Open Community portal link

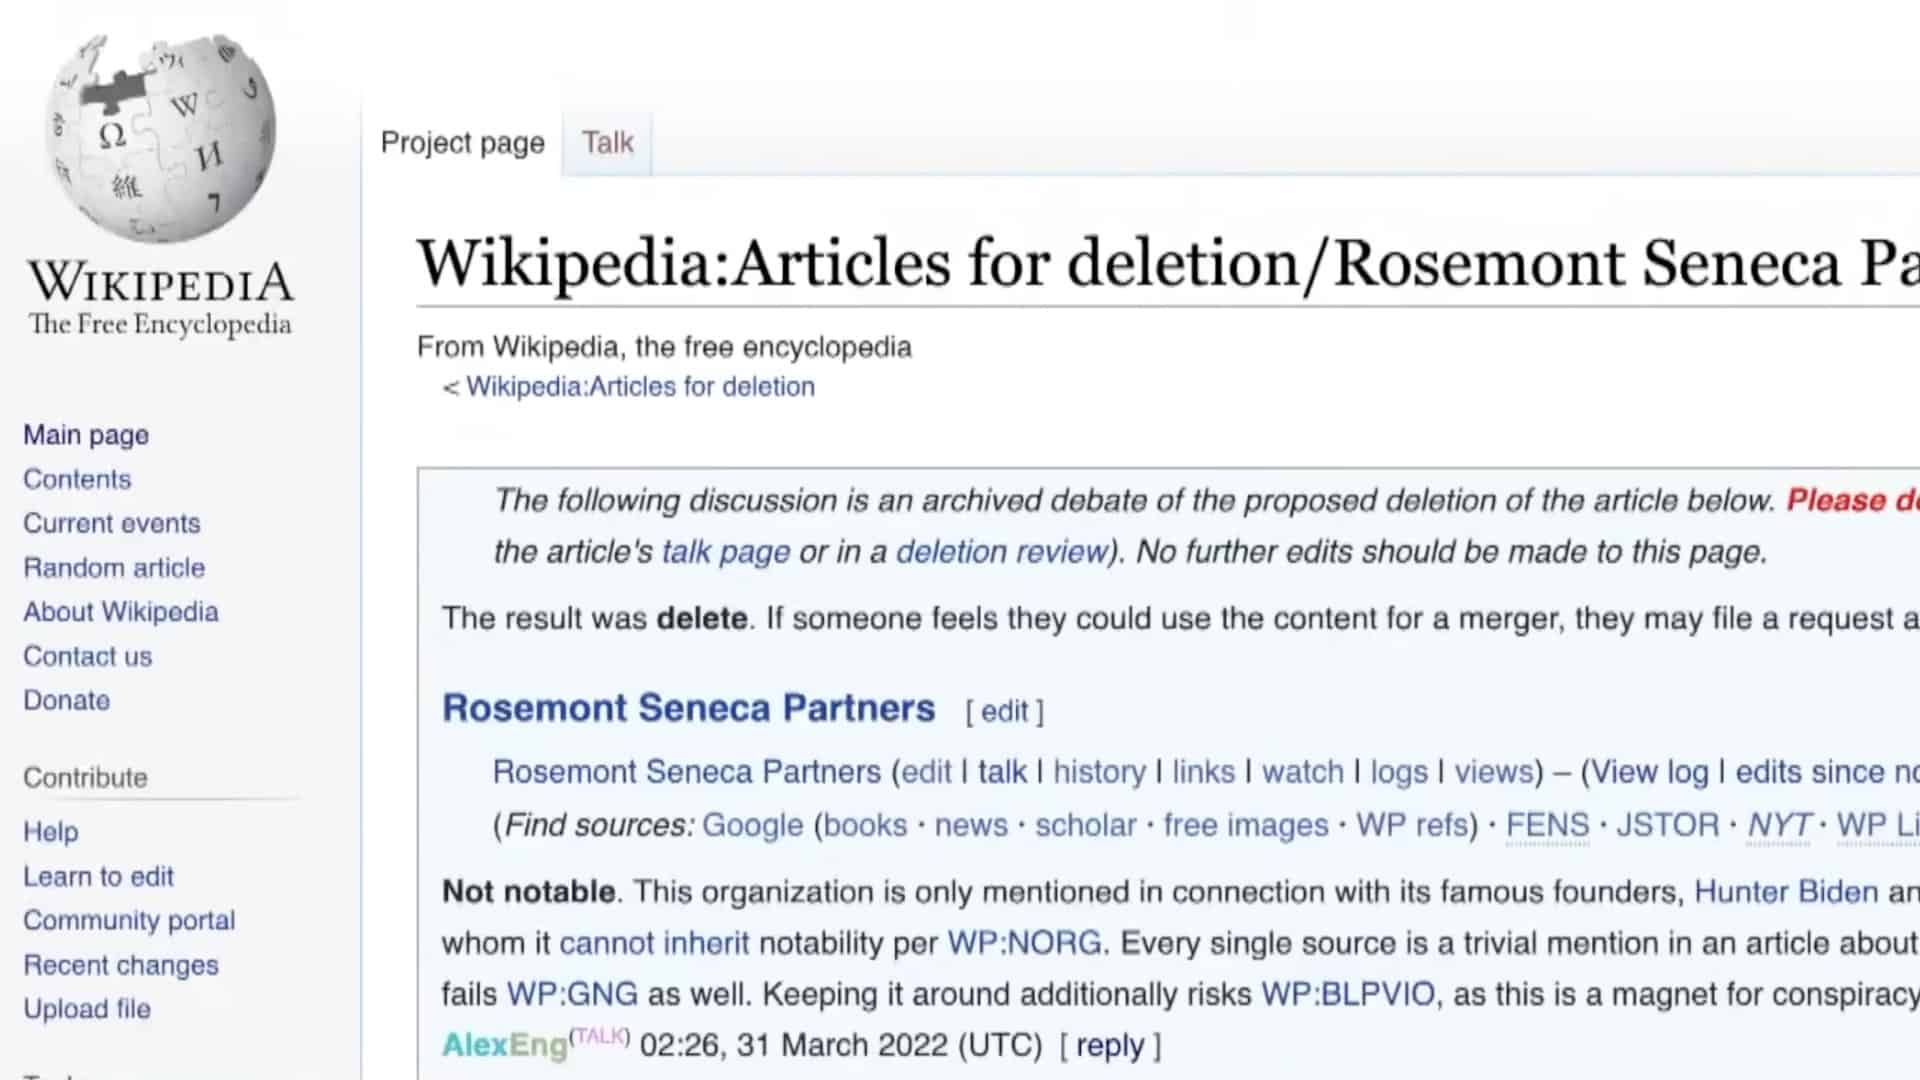(x=129, y=920)
